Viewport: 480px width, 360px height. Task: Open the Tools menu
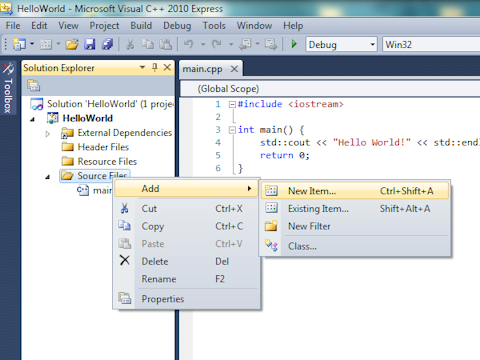214,26
